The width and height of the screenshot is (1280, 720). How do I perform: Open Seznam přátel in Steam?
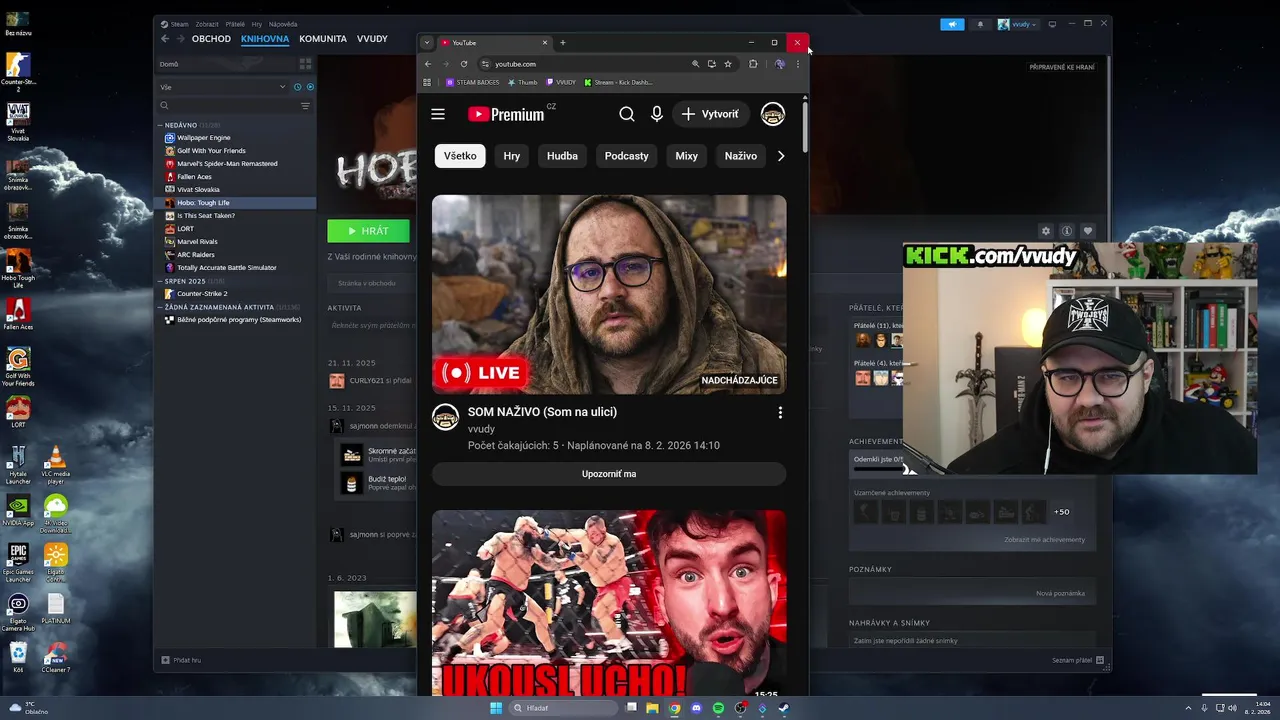(x=1078, y=660)
